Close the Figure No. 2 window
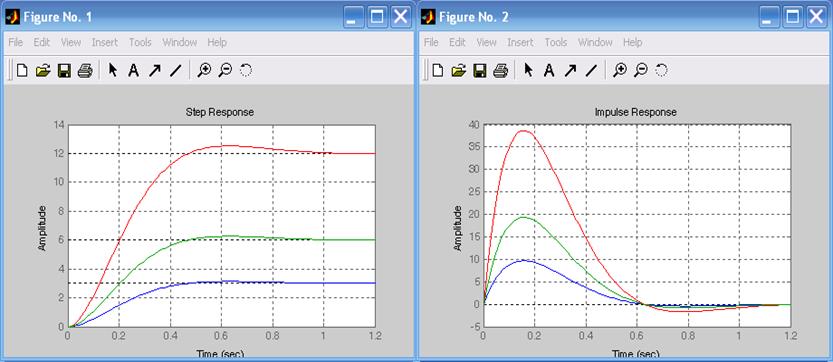The image size is (833, 362). coord(817,17)
